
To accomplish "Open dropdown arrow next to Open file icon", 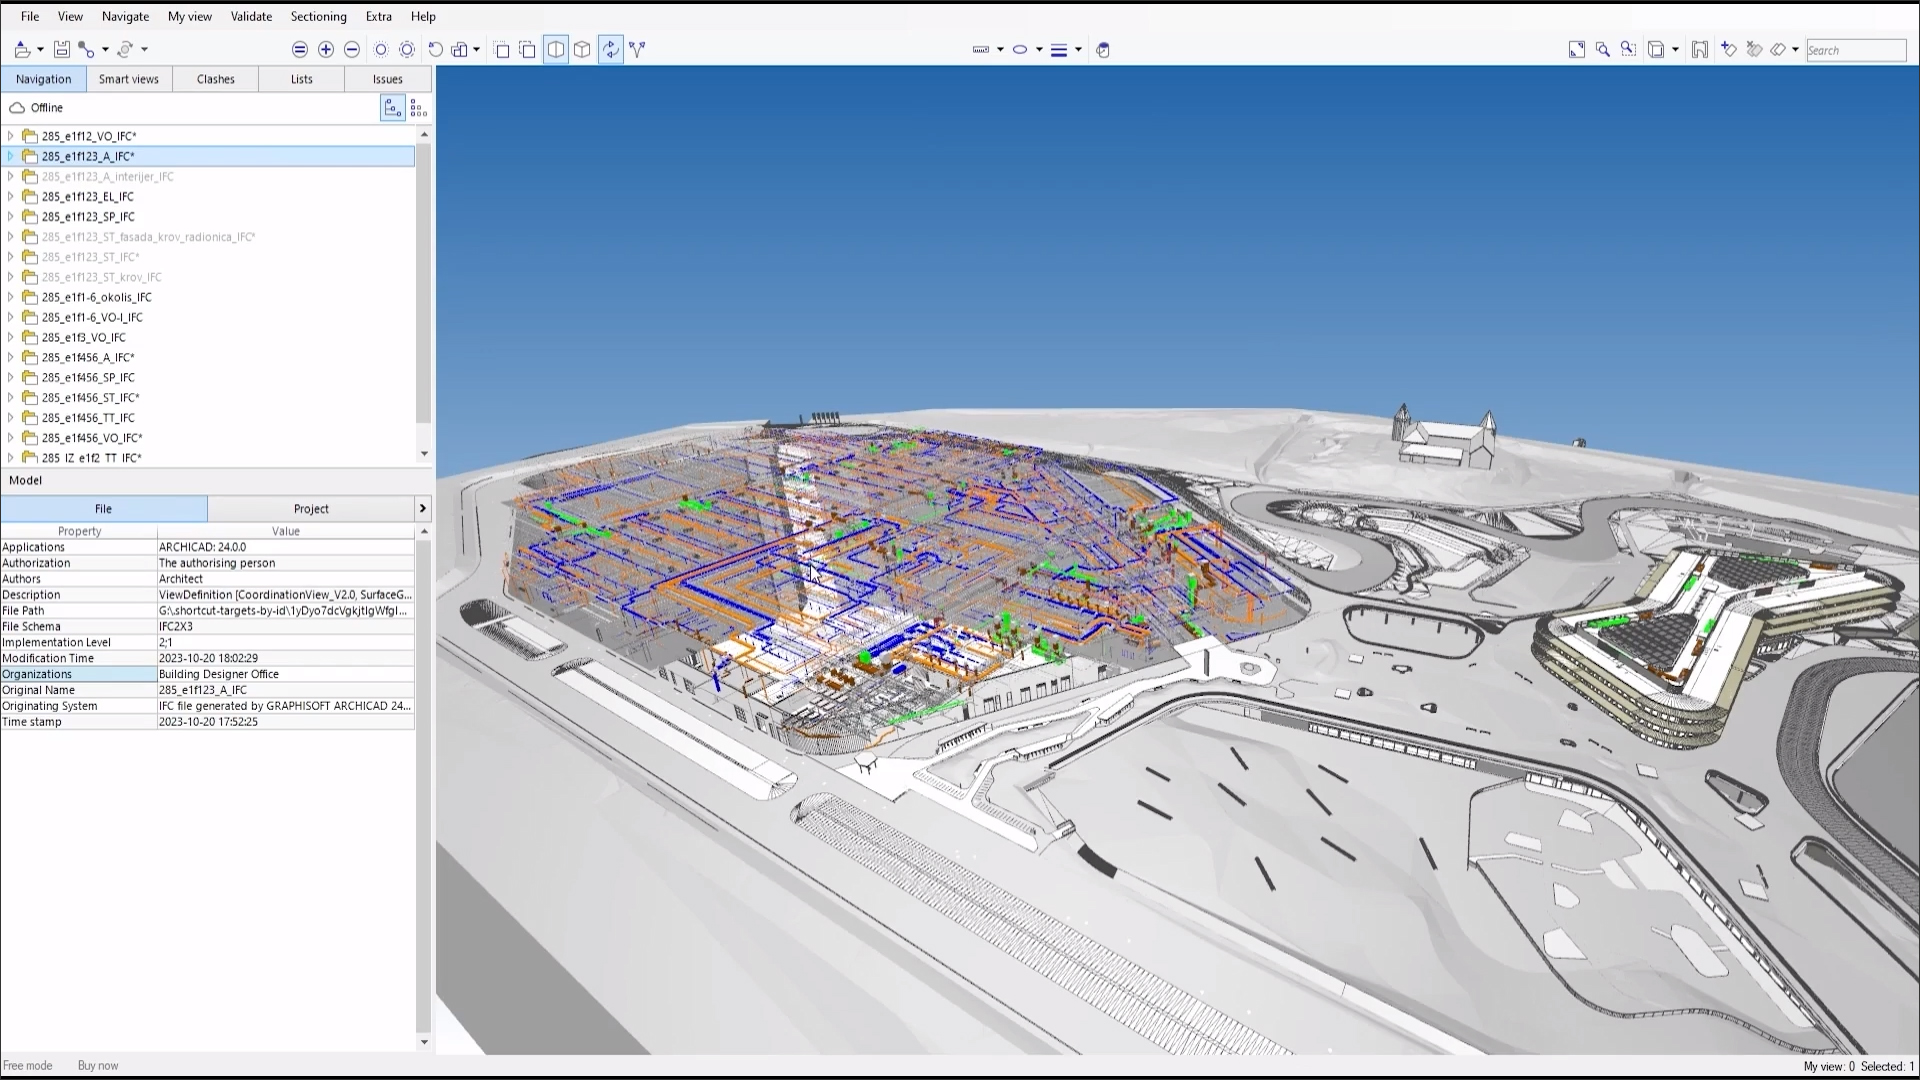I will (x=40, y=50).
